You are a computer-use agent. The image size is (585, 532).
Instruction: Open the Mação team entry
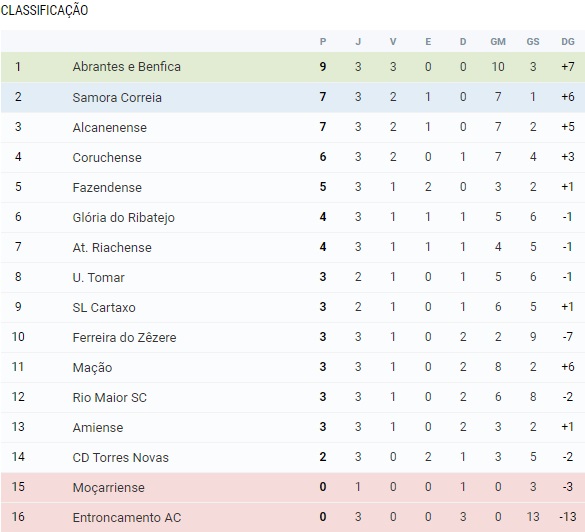pyautogui.click(x=92, y=368)
